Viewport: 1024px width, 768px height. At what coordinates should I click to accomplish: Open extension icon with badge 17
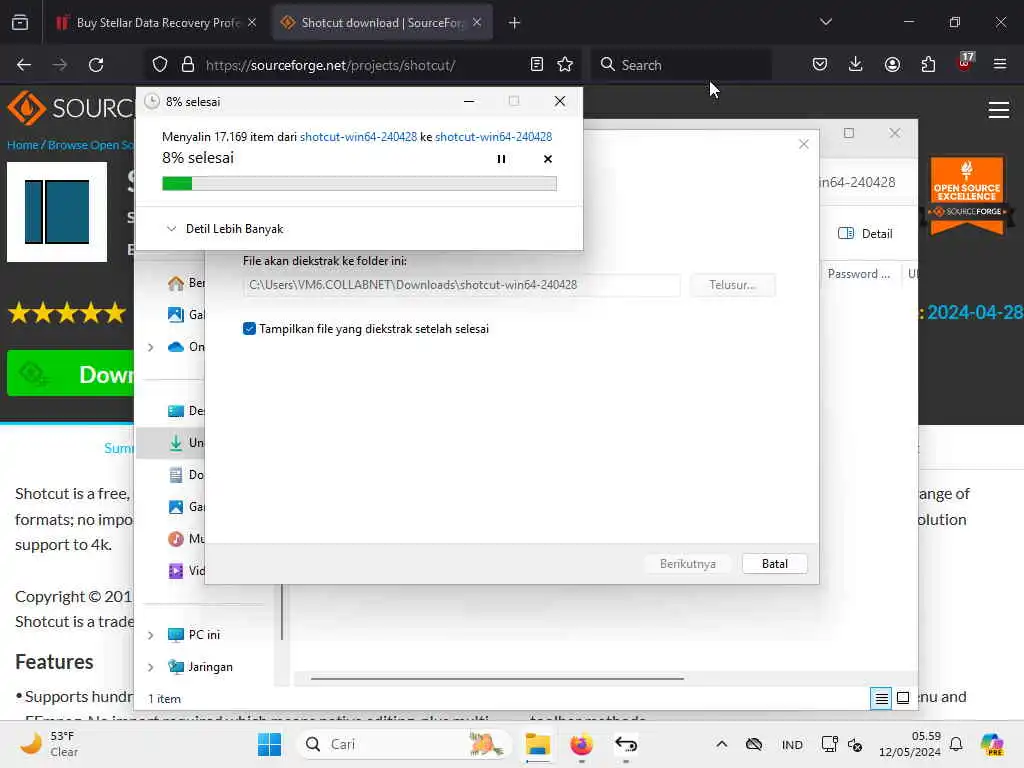pyautogui.click(x=965, y=63)
